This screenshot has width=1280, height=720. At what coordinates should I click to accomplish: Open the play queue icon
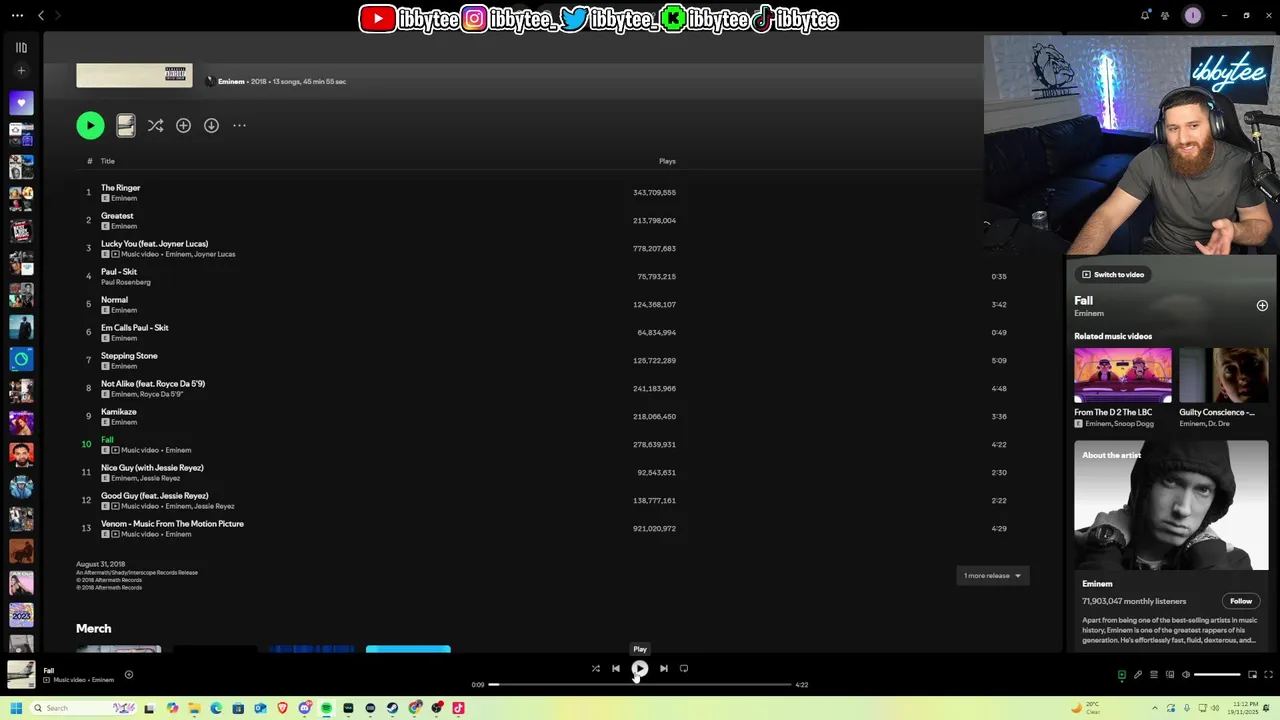click(1153, 675)
